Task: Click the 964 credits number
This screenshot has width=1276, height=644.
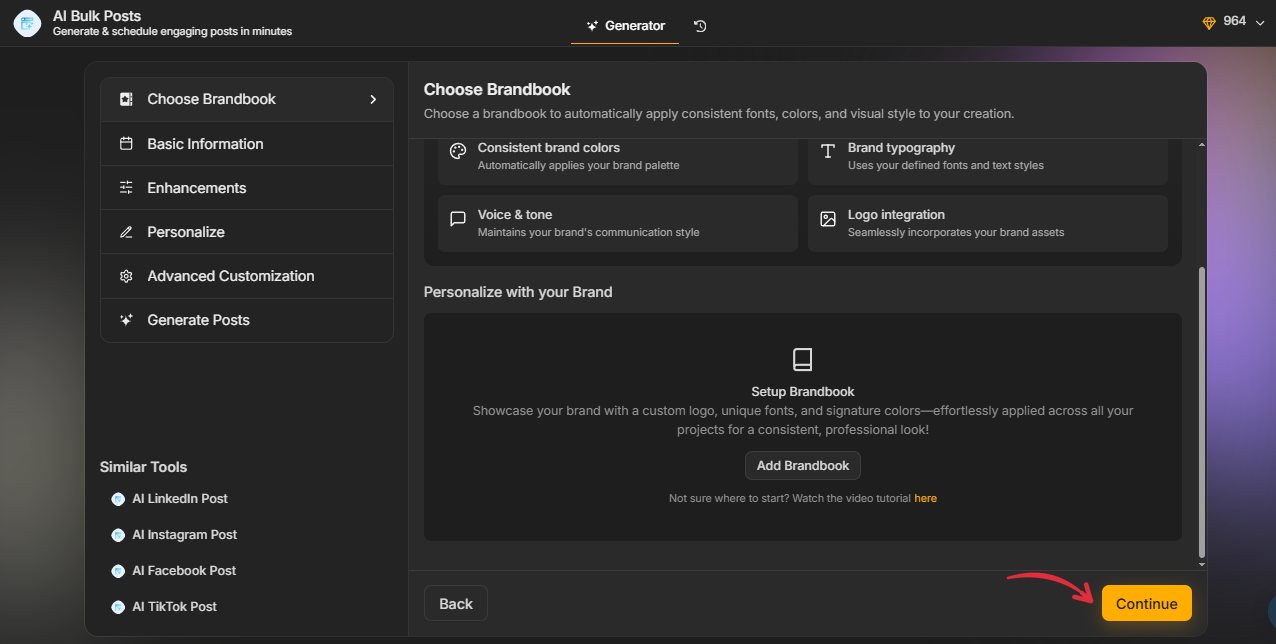Action: (1235, 21)
